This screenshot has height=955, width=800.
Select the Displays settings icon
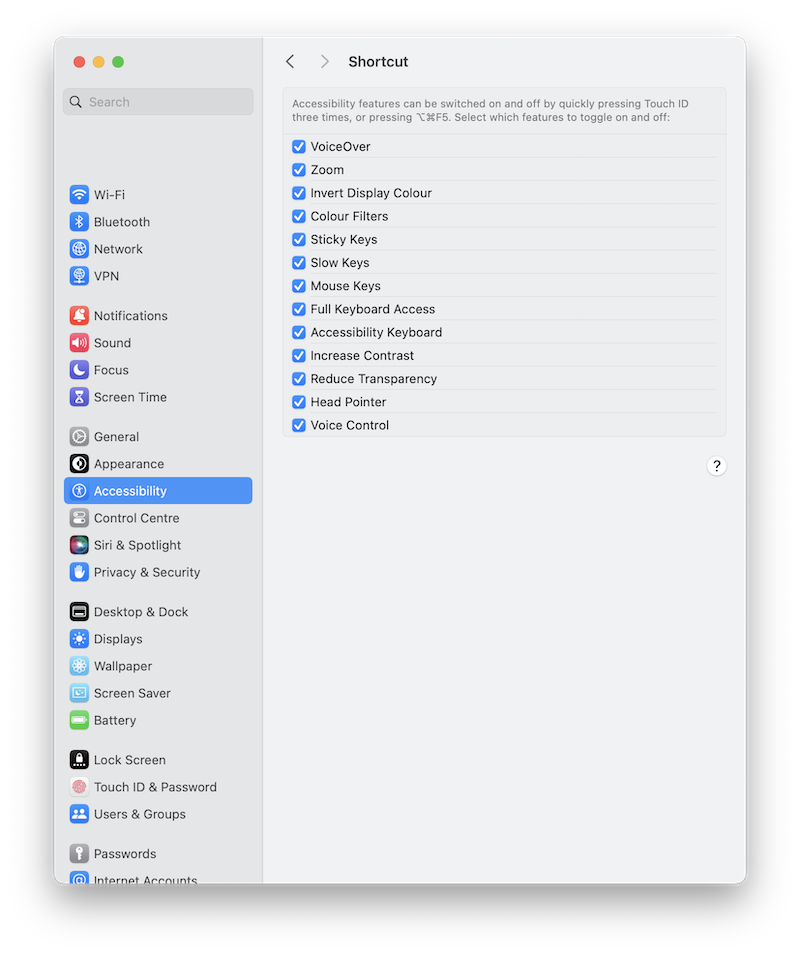(x=80, y=638)
